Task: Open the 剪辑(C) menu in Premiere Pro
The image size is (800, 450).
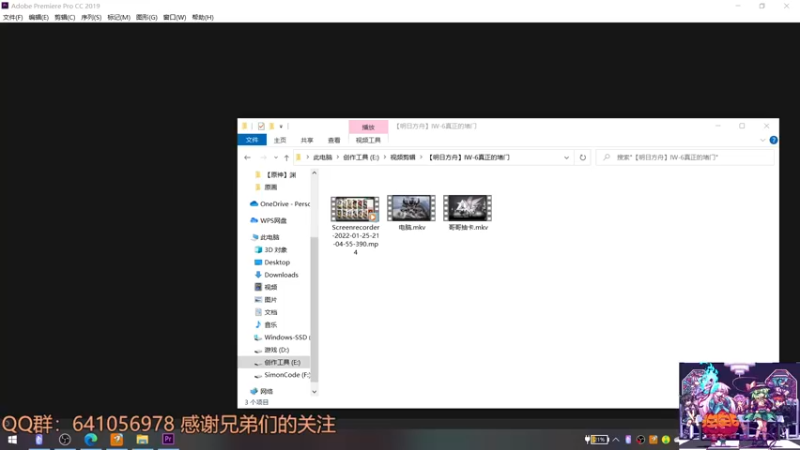Action: (65, 17)
